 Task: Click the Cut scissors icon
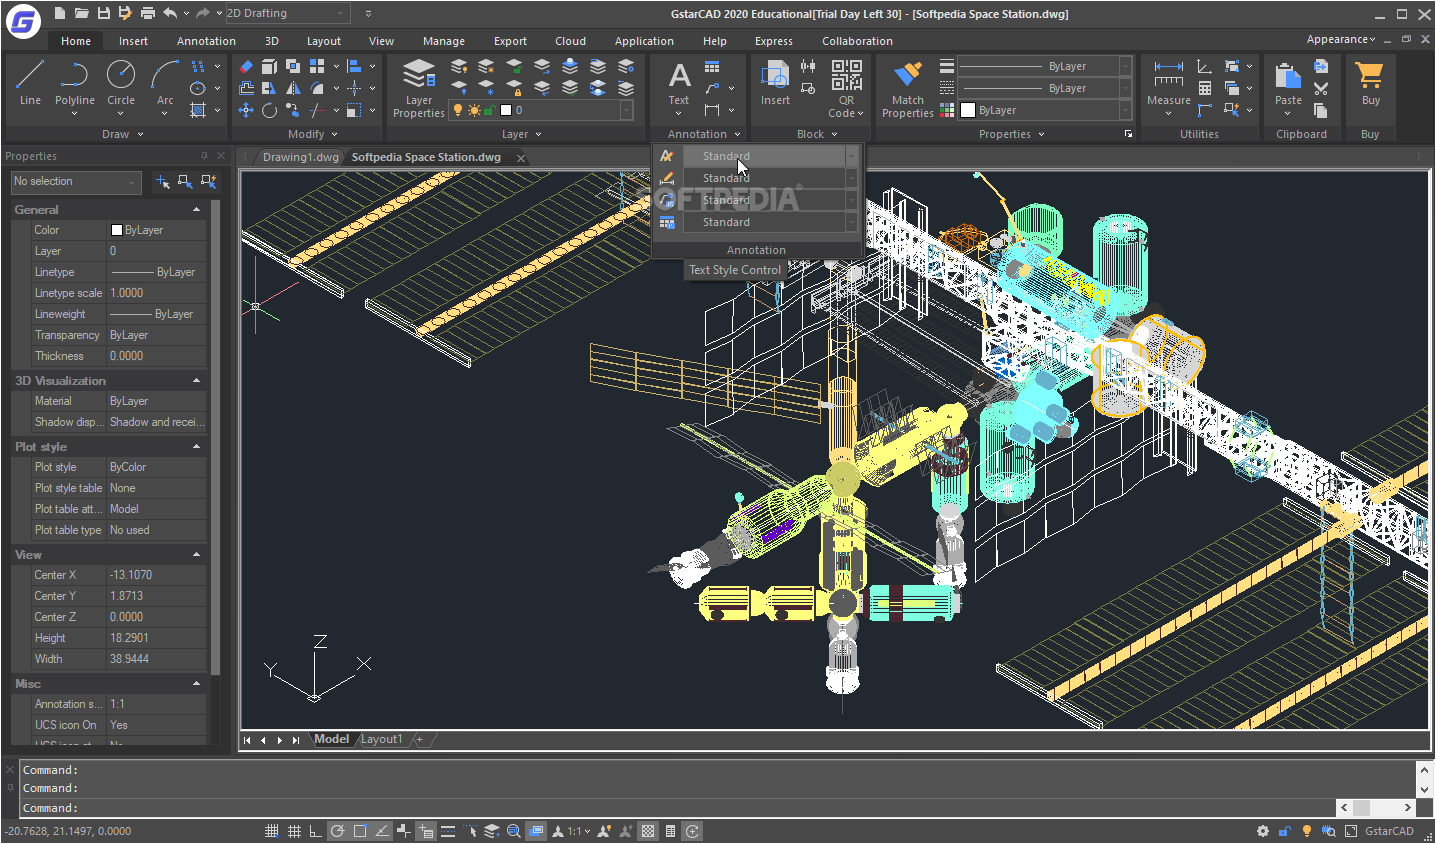1321,88
